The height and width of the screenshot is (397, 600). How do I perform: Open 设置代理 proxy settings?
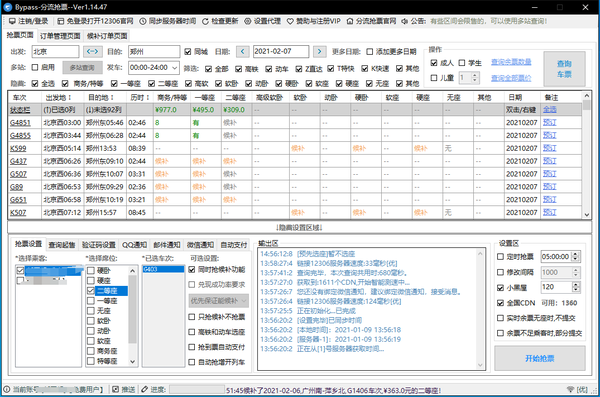[262, 21]
